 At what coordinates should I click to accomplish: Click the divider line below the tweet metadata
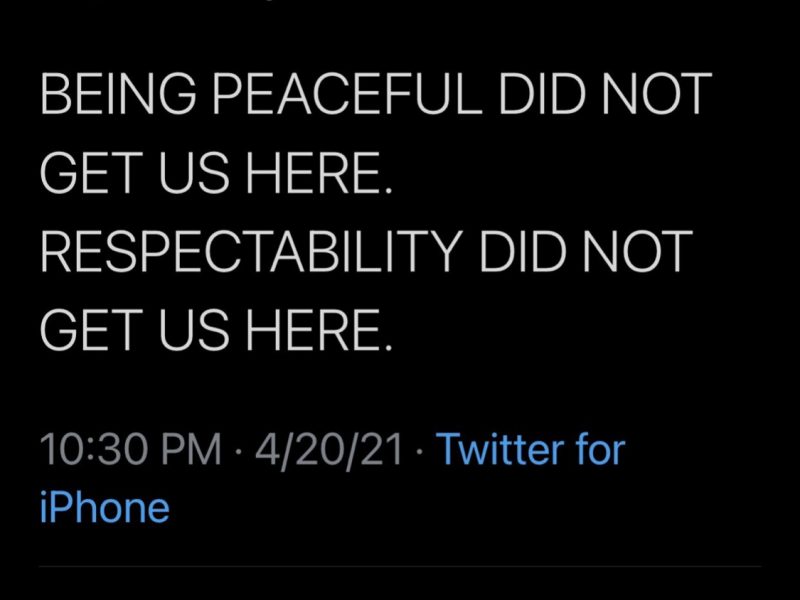(x=400, y=567)
